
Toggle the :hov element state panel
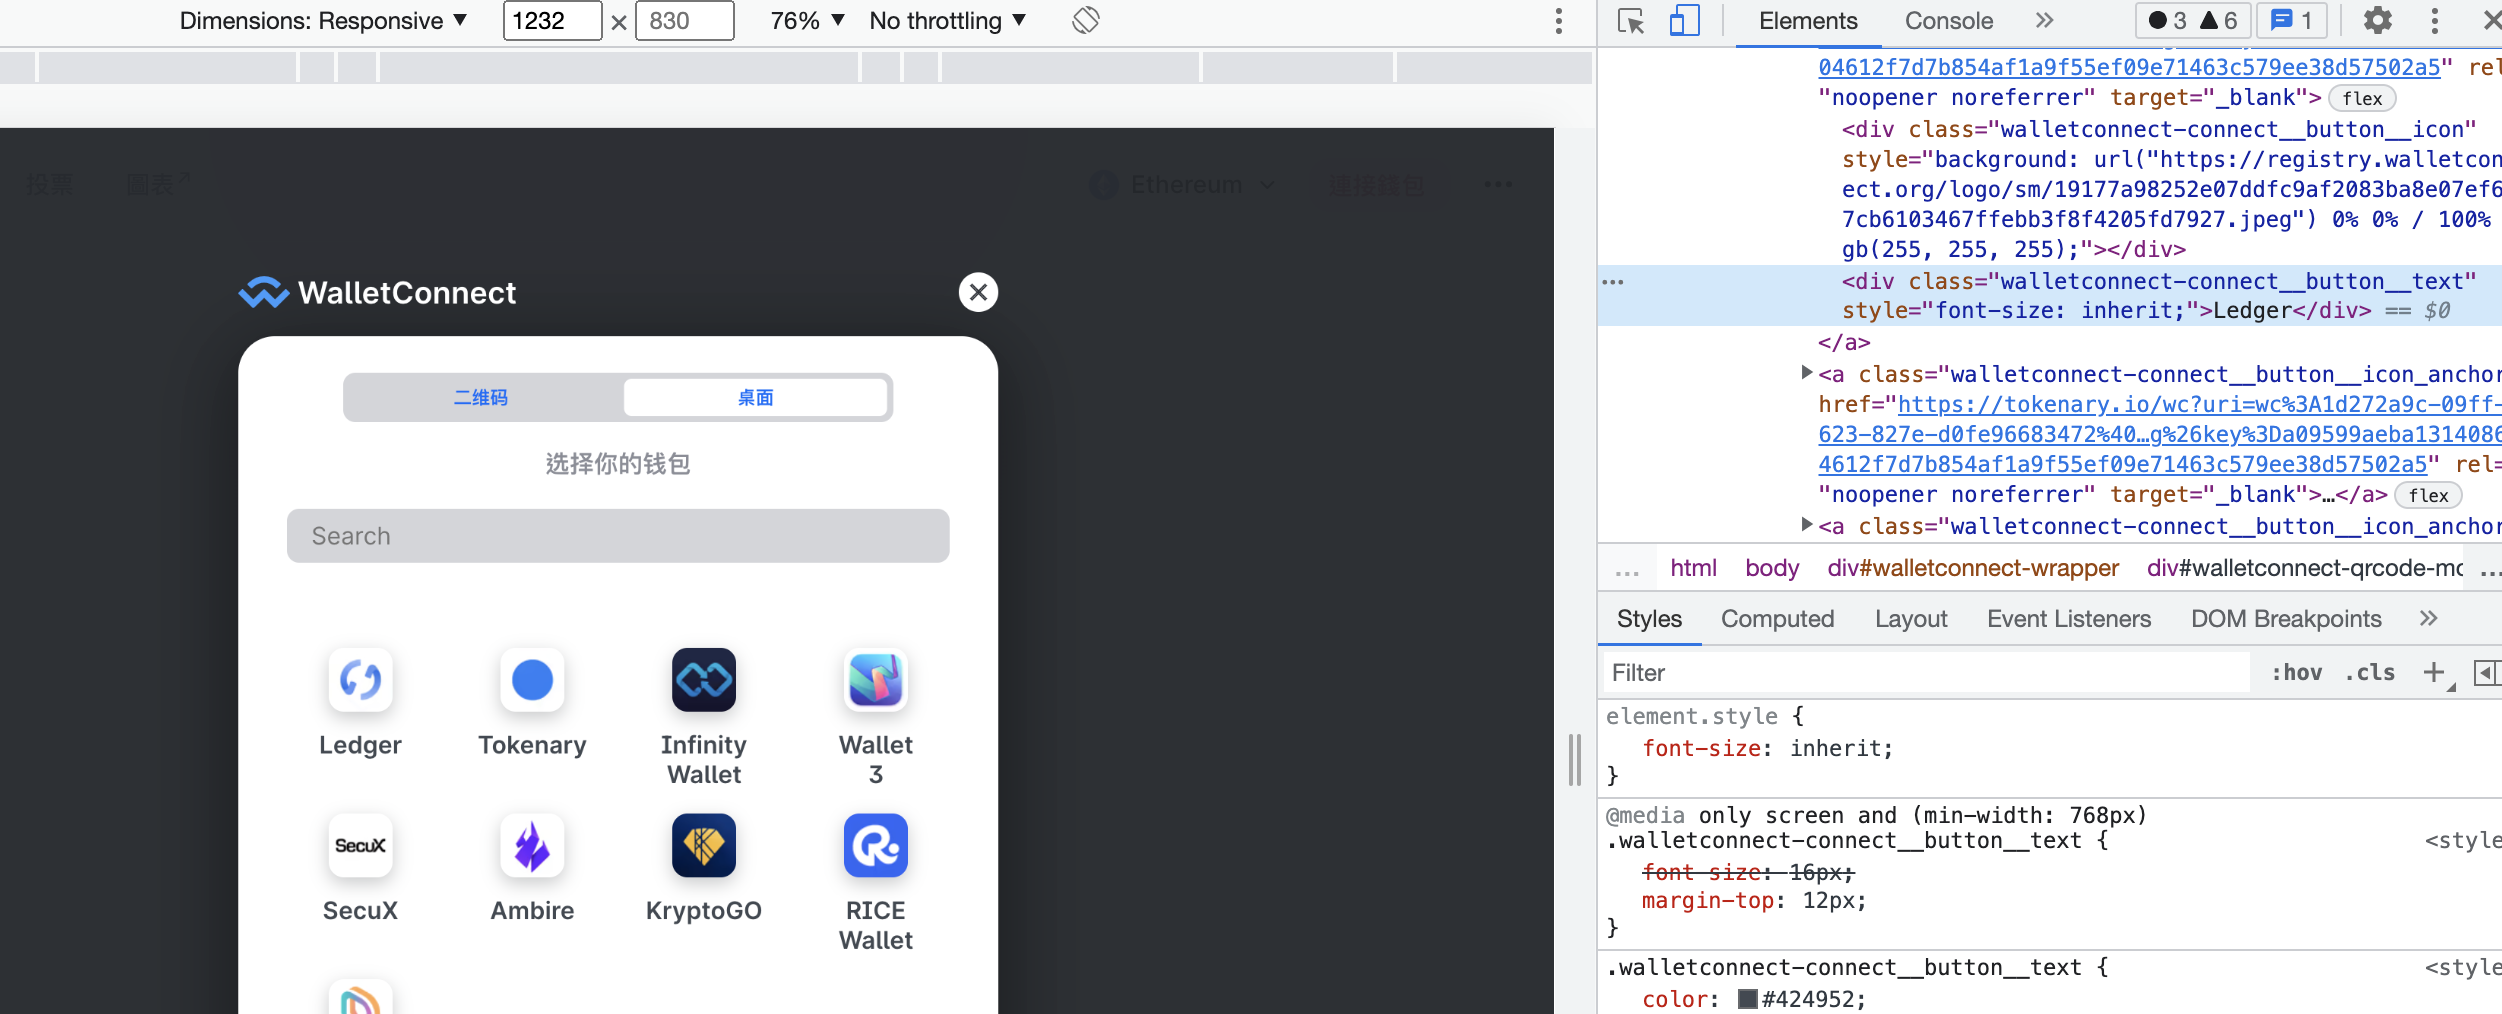(2297, 673)
